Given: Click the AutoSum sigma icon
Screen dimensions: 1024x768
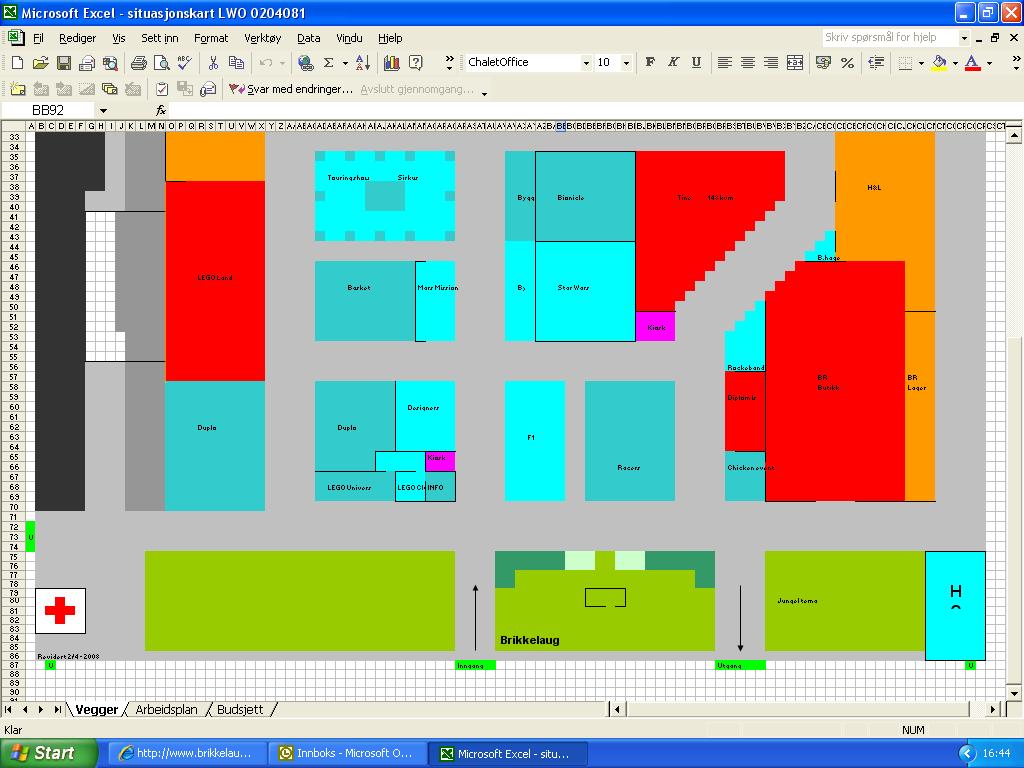Looking at the screenshot, I should click(328, 63).
